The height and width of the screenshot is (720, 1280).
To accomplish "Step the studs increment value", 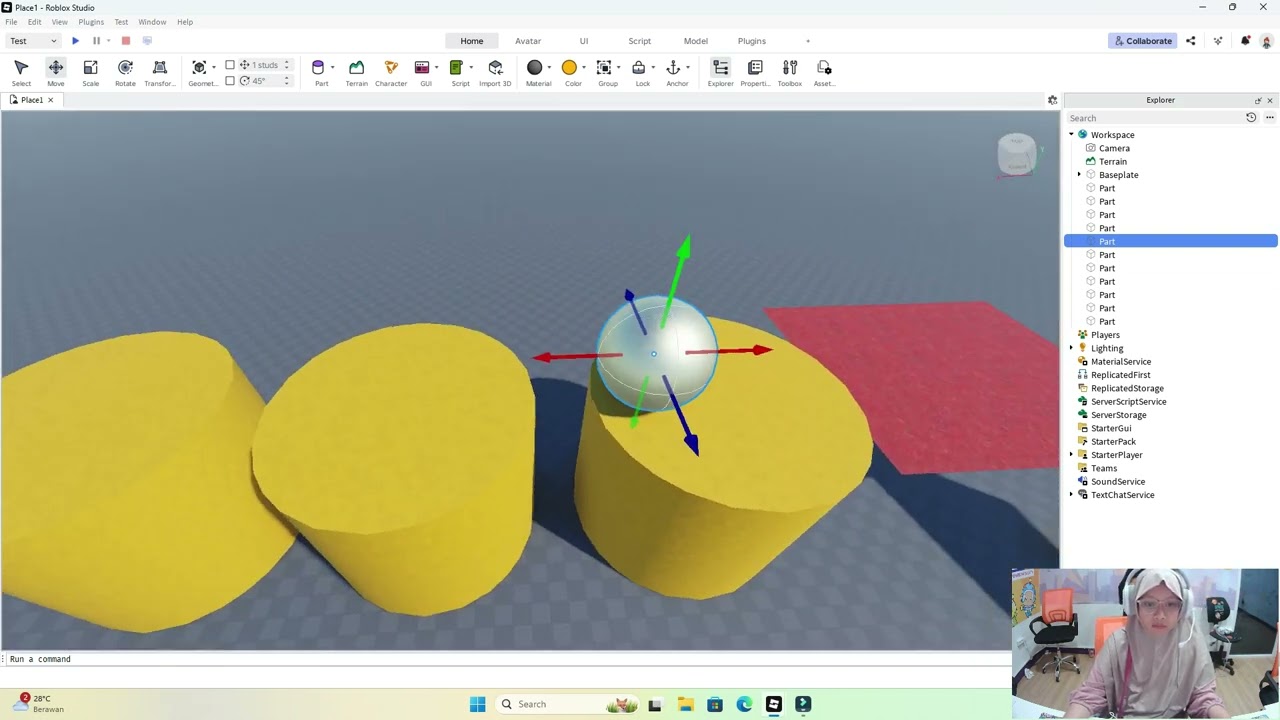I will 287,65.
